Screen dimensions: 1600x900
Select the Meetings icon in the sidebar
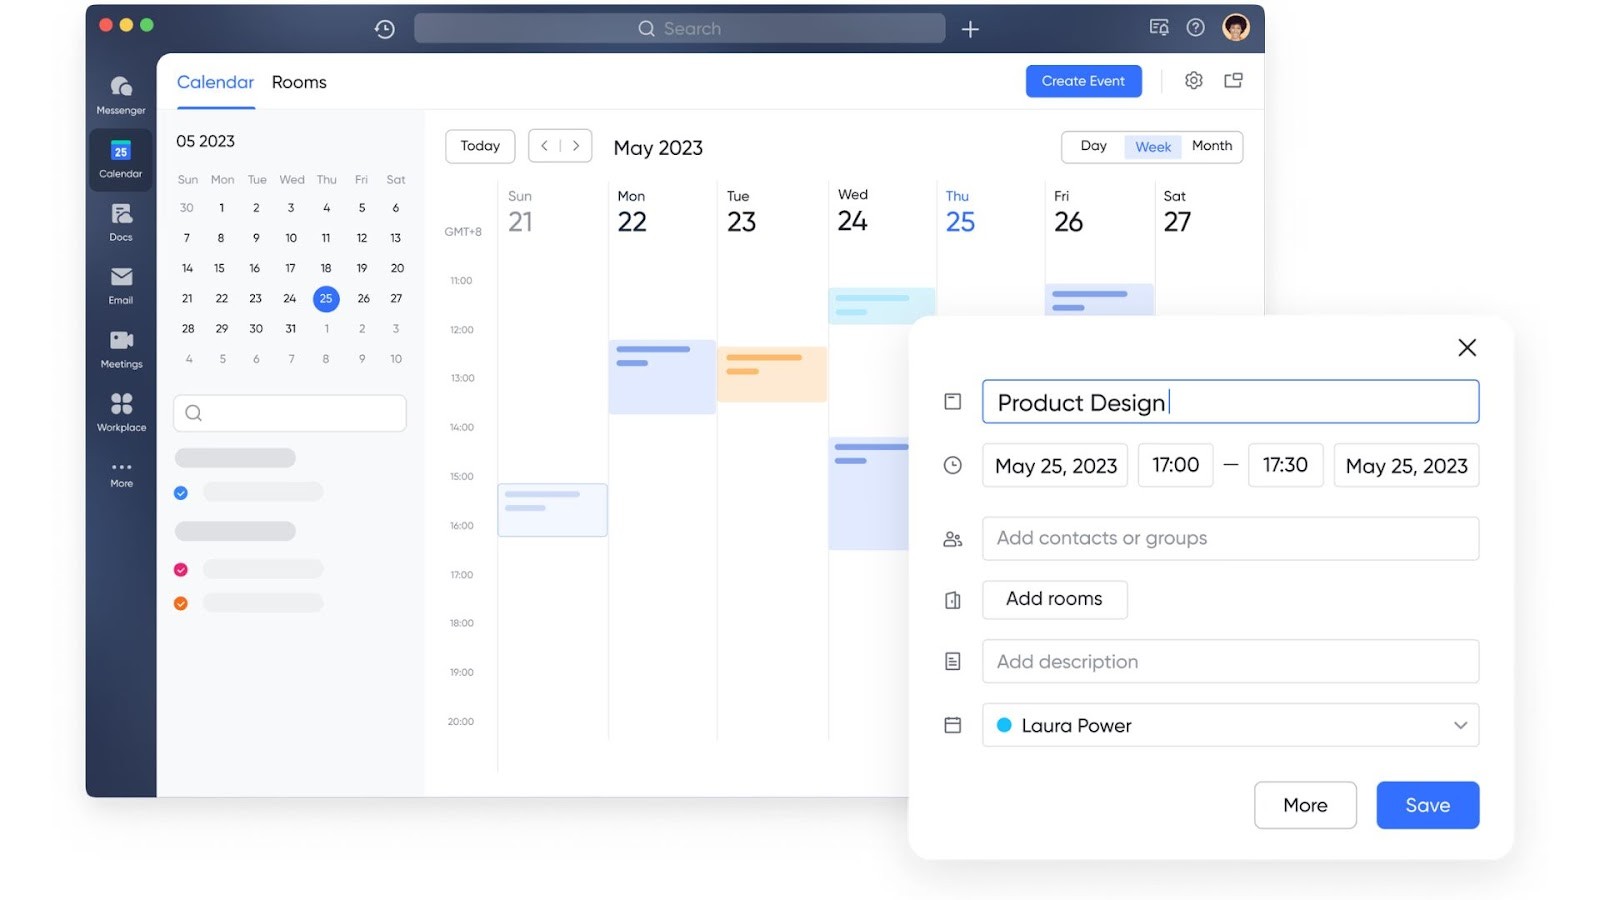120,347
